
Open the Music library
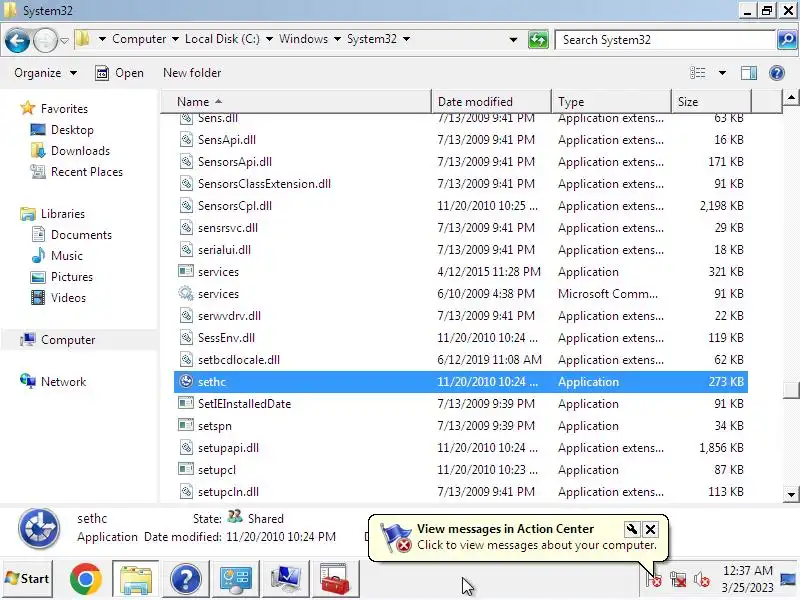tap(66, 255)
